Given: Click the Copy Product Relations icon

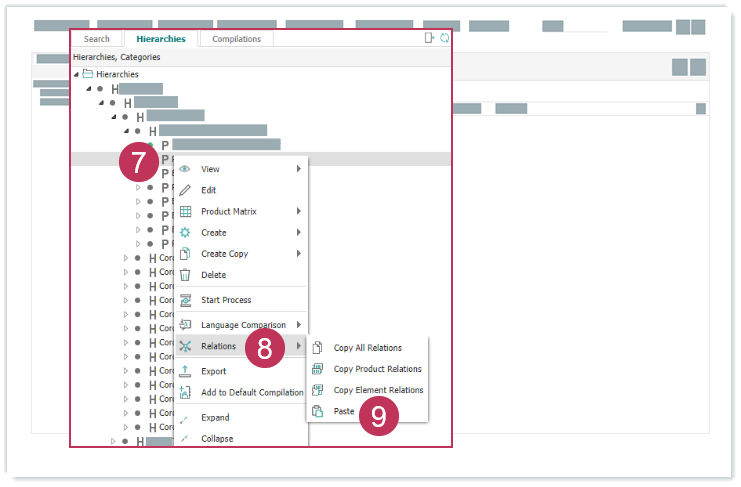Looking at the screenshot, I should [318, 369].
